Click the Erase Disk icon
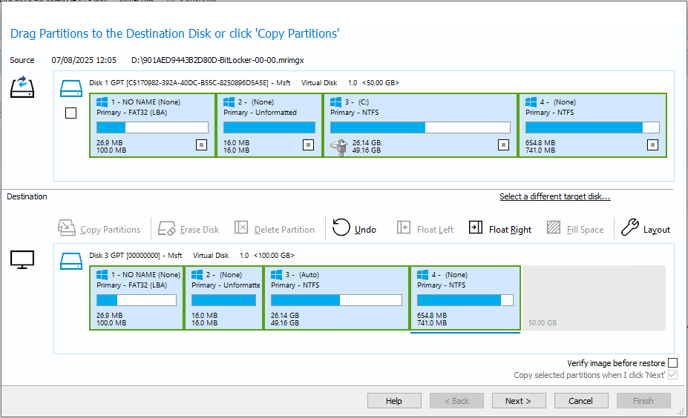Viewport: 688px width, 418px height. point(166,228)
